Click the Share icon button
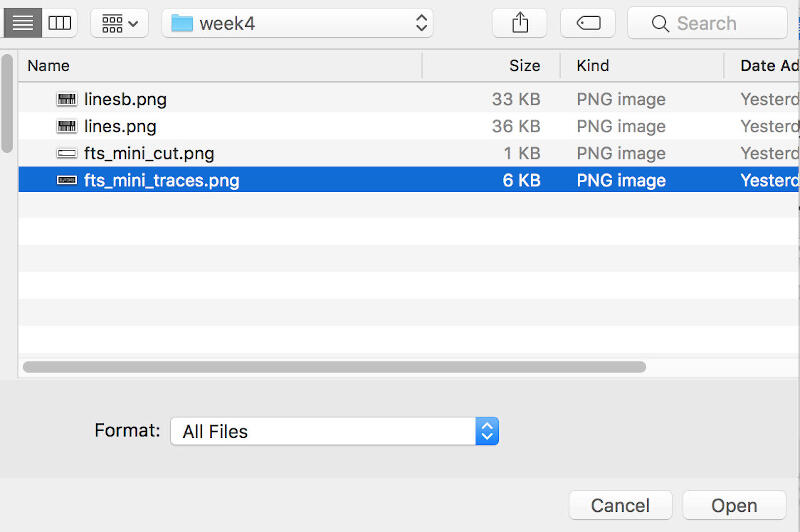This screenshot has width=800, height=532. click(519, 23)
